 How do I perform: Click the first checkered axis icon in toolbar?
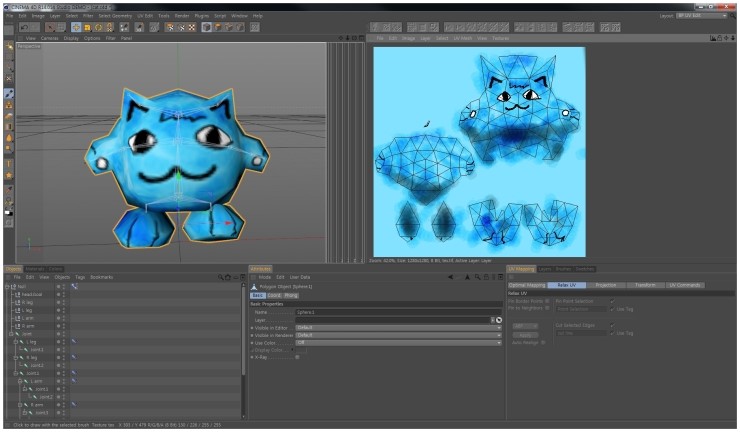coord(170,27)
